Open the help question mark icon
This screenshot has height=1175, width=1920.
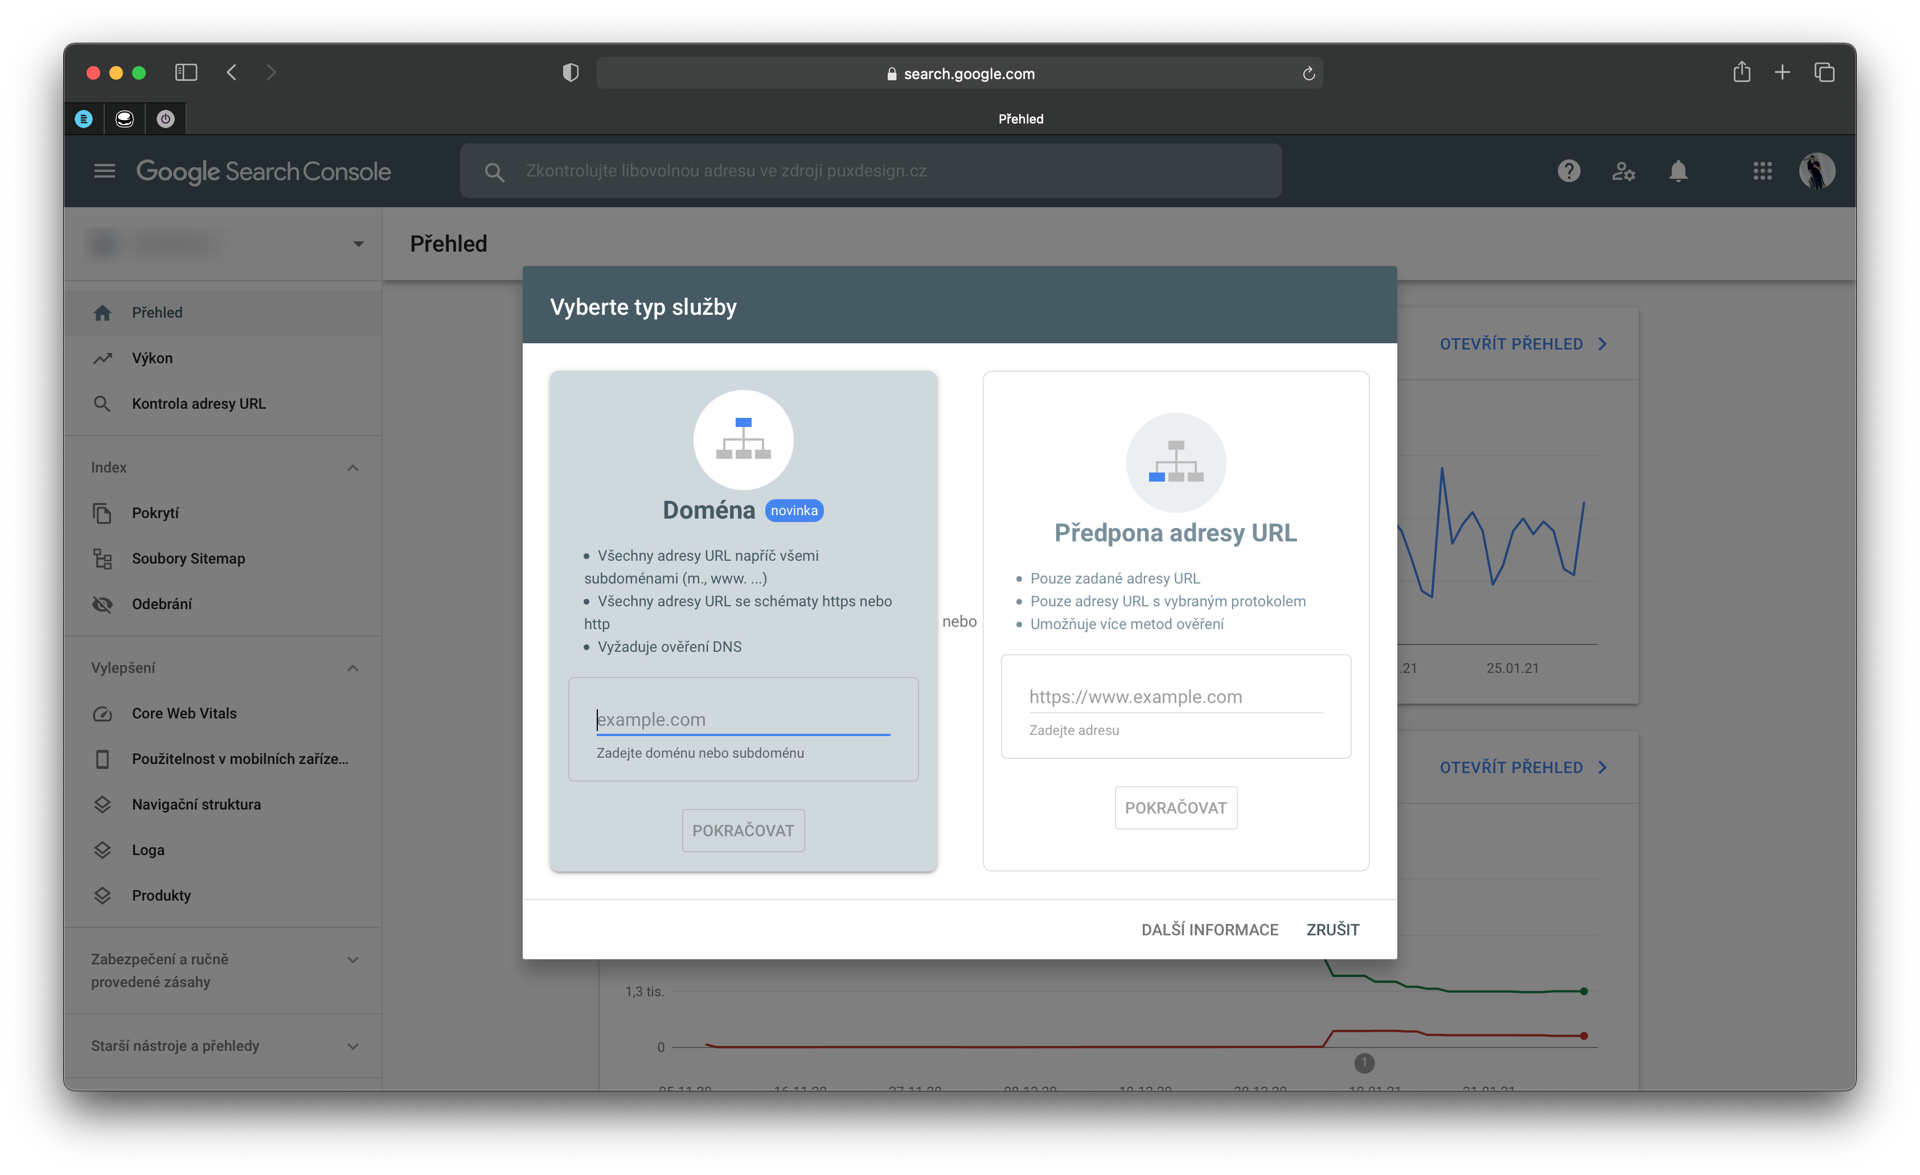click(1568, 171)
